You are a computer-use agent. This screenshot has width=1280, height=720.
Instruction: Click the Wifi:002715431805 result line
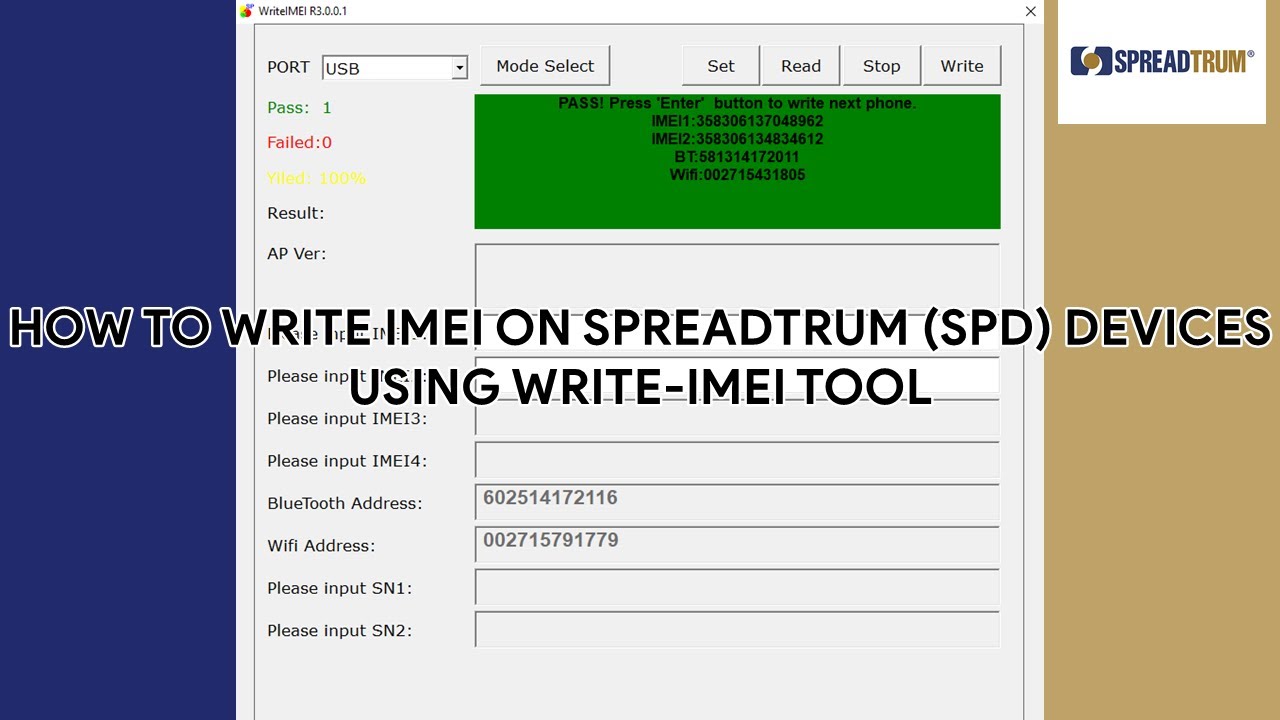(737, 175)
